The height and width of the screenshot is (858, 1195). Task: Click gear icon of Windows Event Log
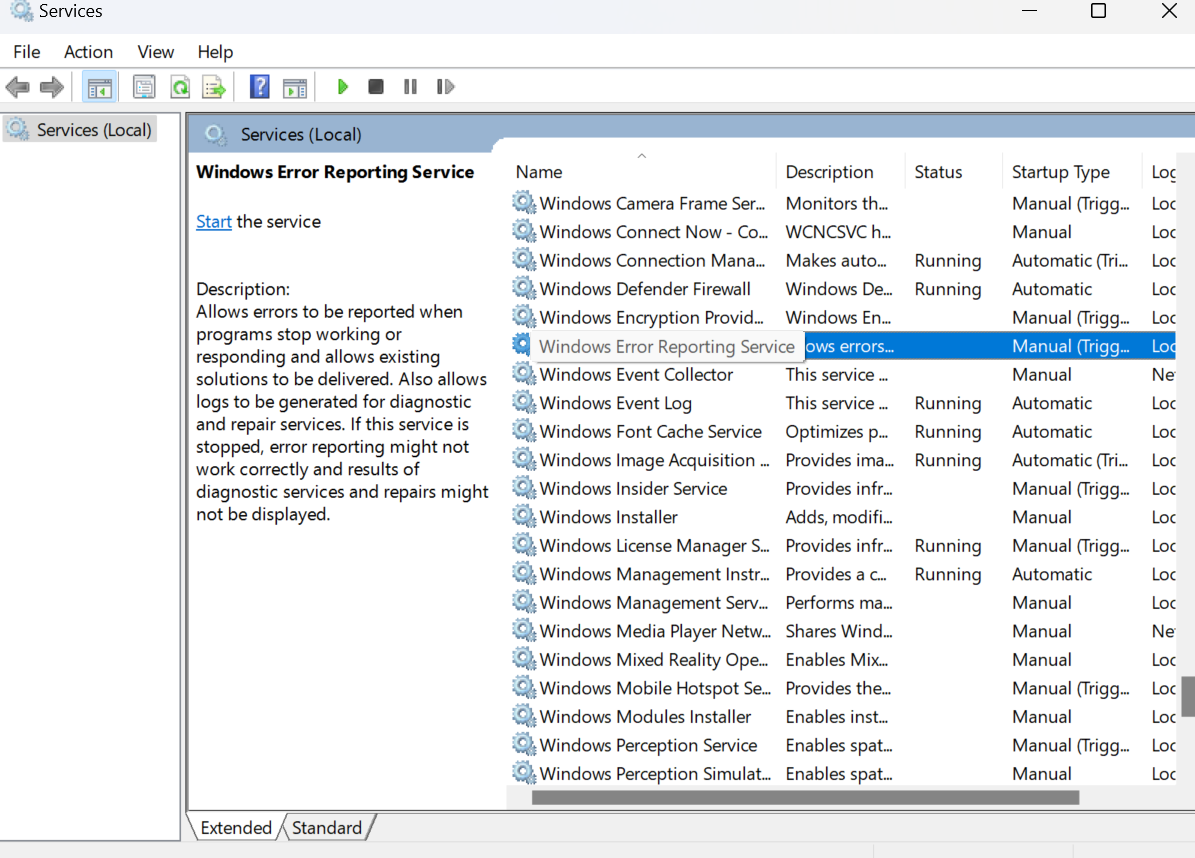[524, 402]
